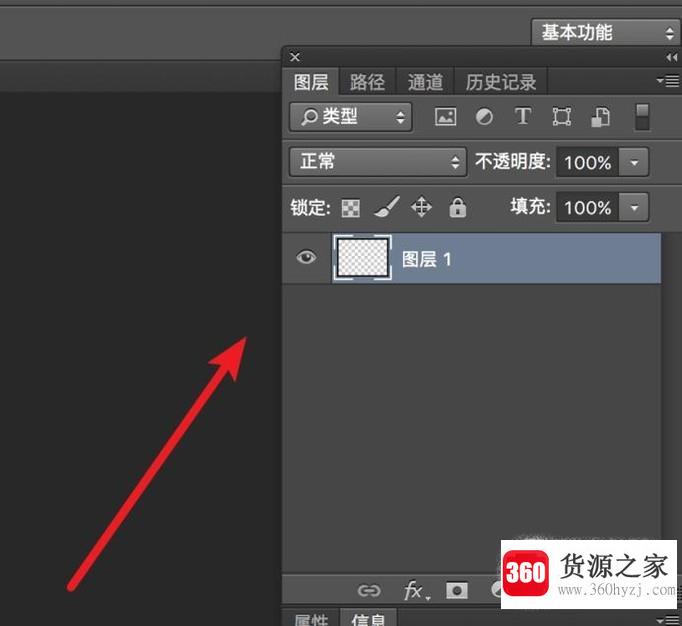Open the 不透明度 opacity slider arrow

[x=634, y=163]
